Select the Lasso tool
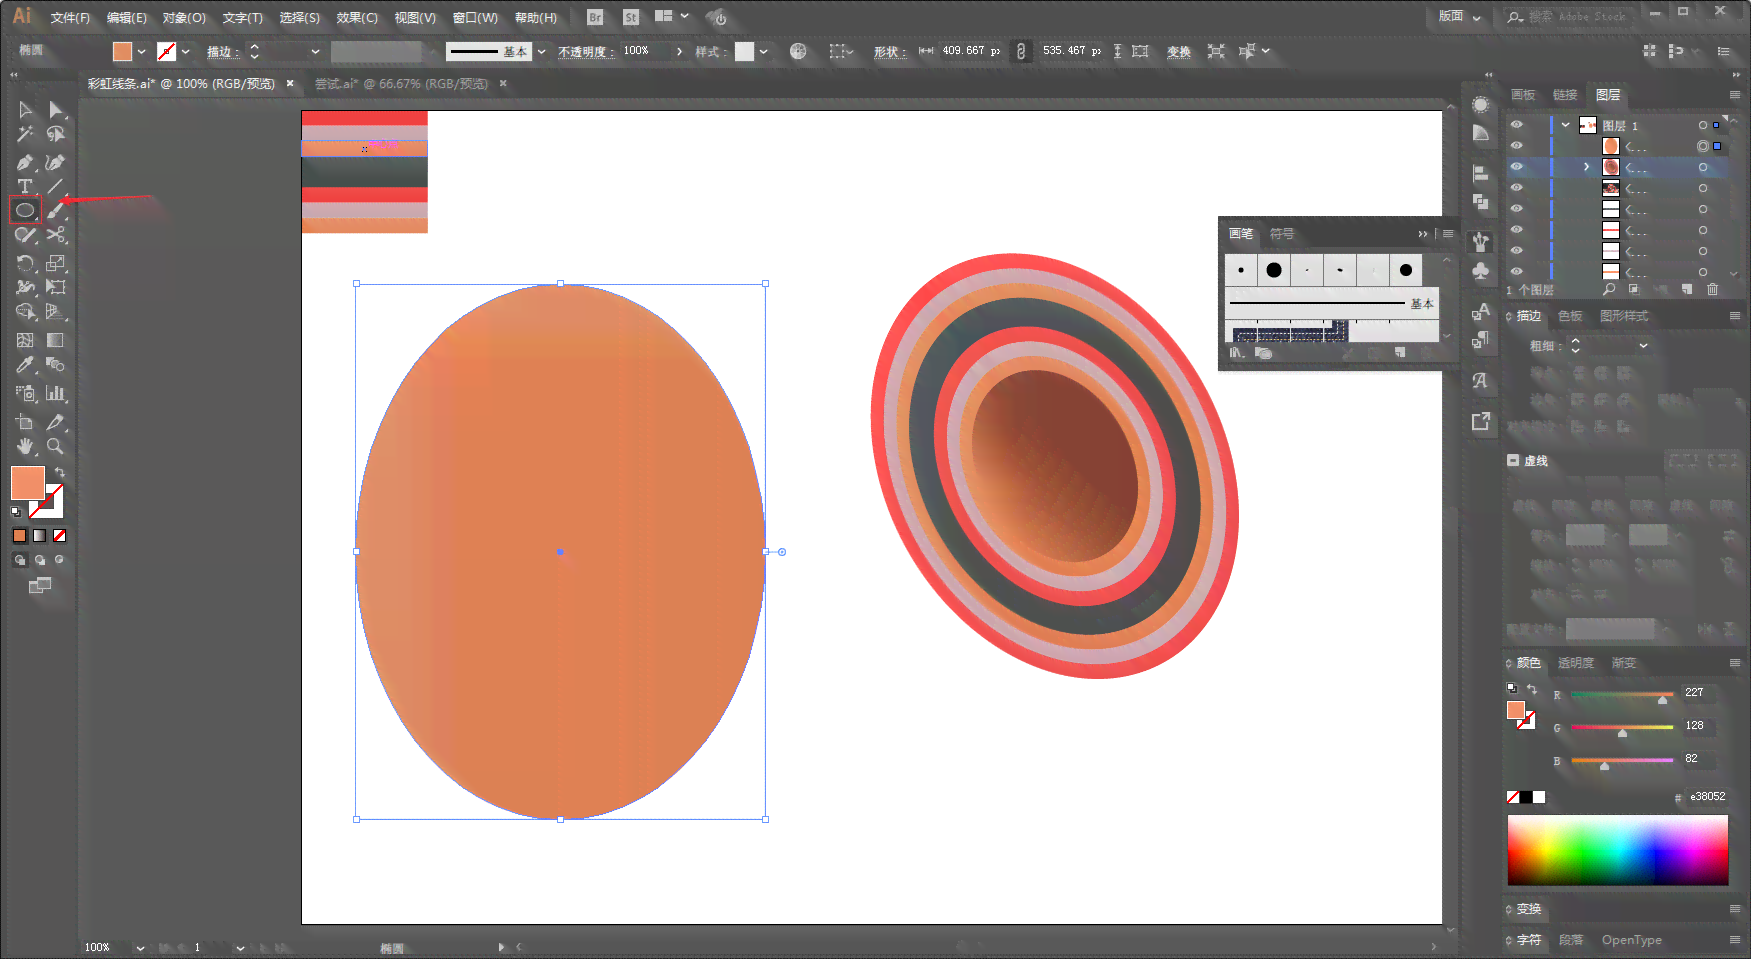 pos(56,134)
